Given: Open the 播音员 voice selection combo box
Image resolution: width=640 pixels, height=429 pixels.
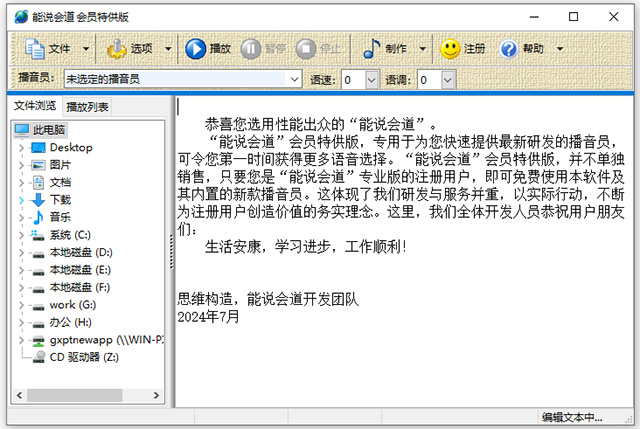Looking at the screenshot, I should click(182, 79).
